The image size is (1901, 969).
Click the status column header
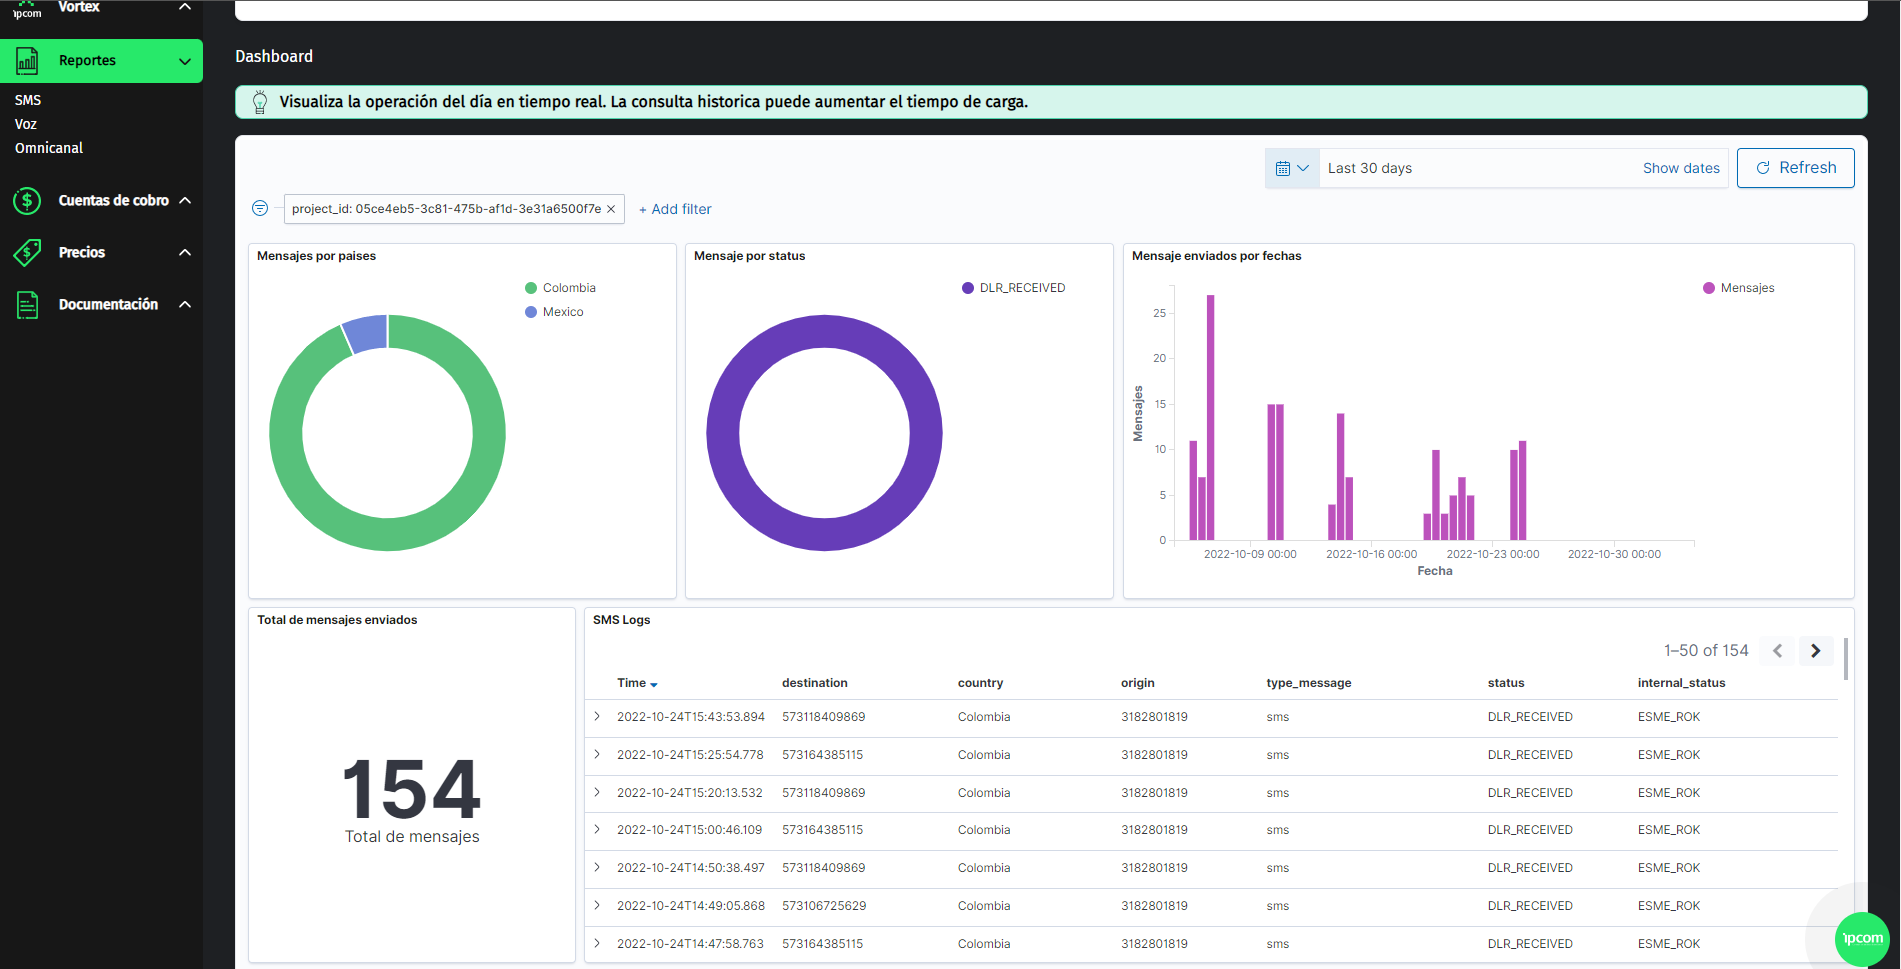(1505, 683)
